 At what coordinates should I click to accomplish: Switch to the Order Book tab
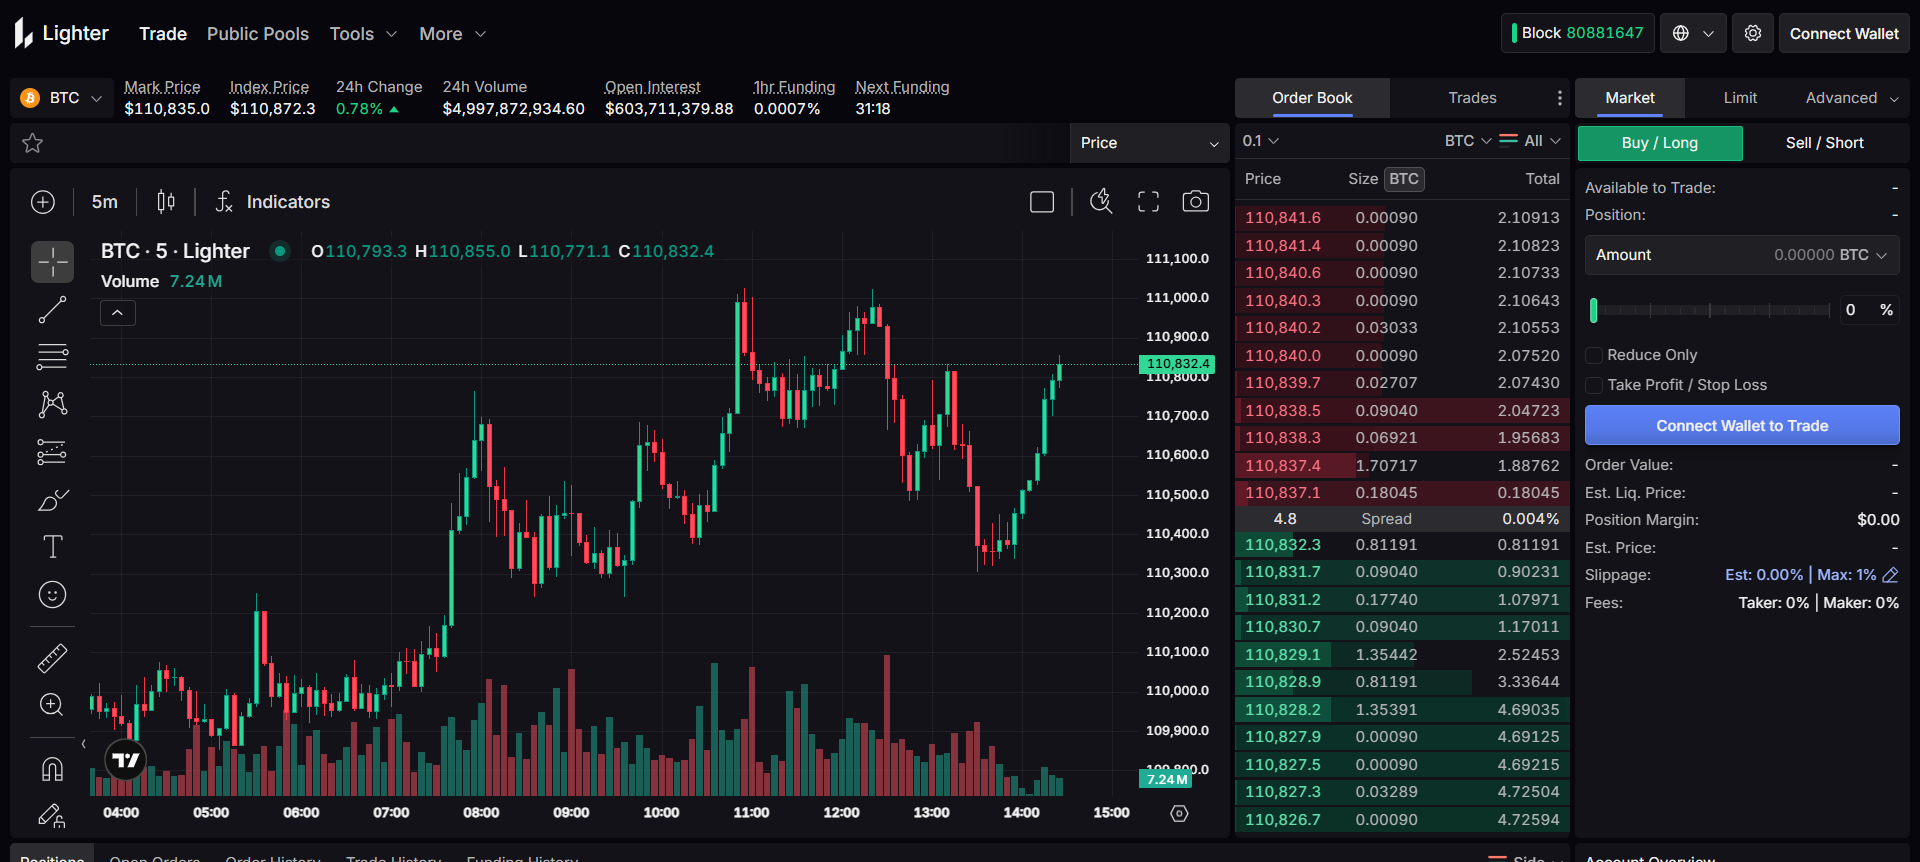(x=1312, y=98)
